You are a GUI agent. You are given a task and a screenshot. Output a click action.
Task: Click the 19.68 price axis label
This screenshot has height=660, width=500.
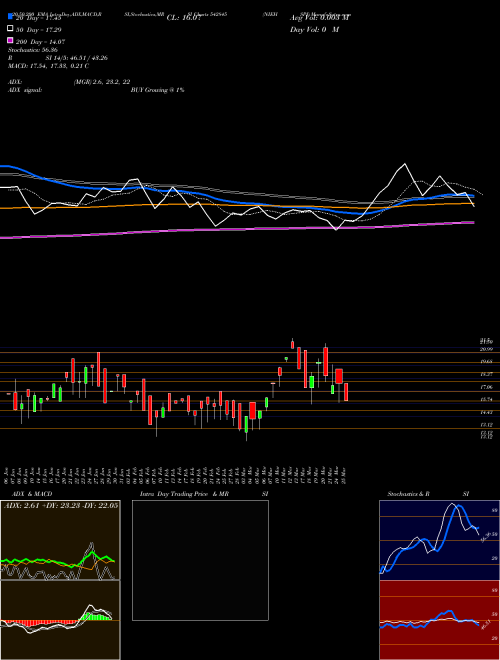coord(487,362)
